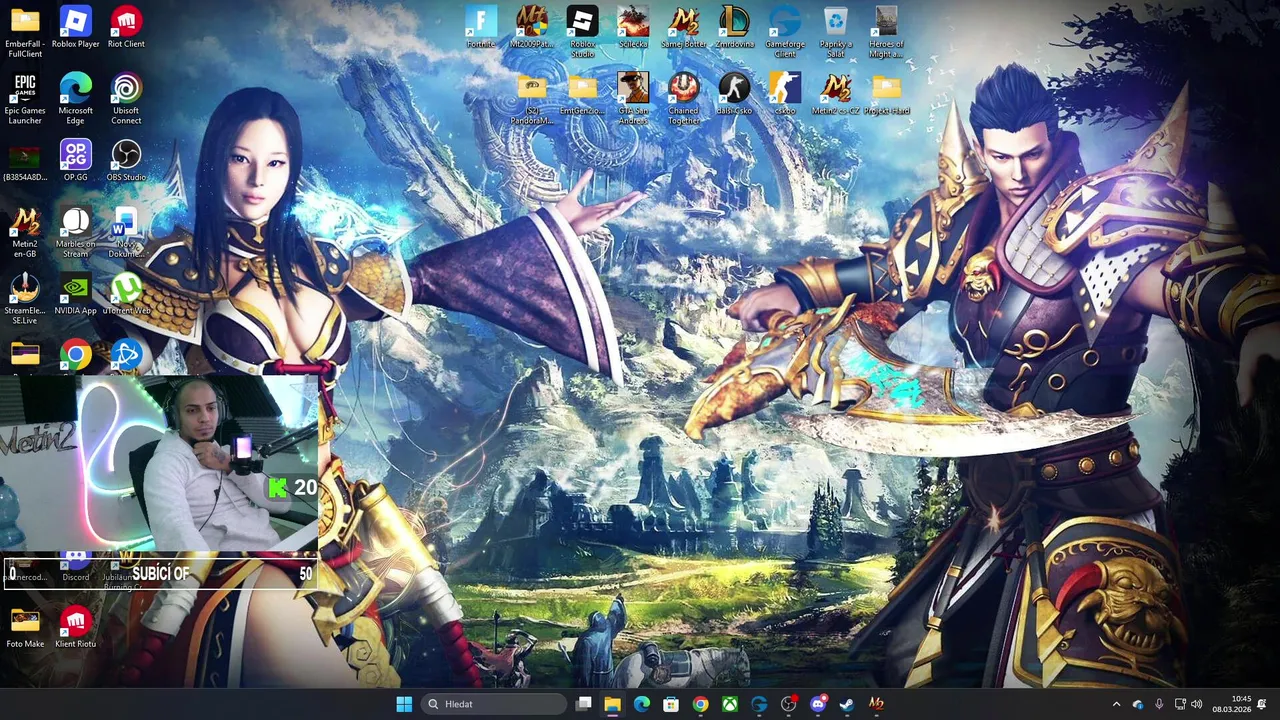The height and width of the screenshot is (720, 1280).
Task: Open Riot Client desktop shortcut
Action: (x=126, y=27)
